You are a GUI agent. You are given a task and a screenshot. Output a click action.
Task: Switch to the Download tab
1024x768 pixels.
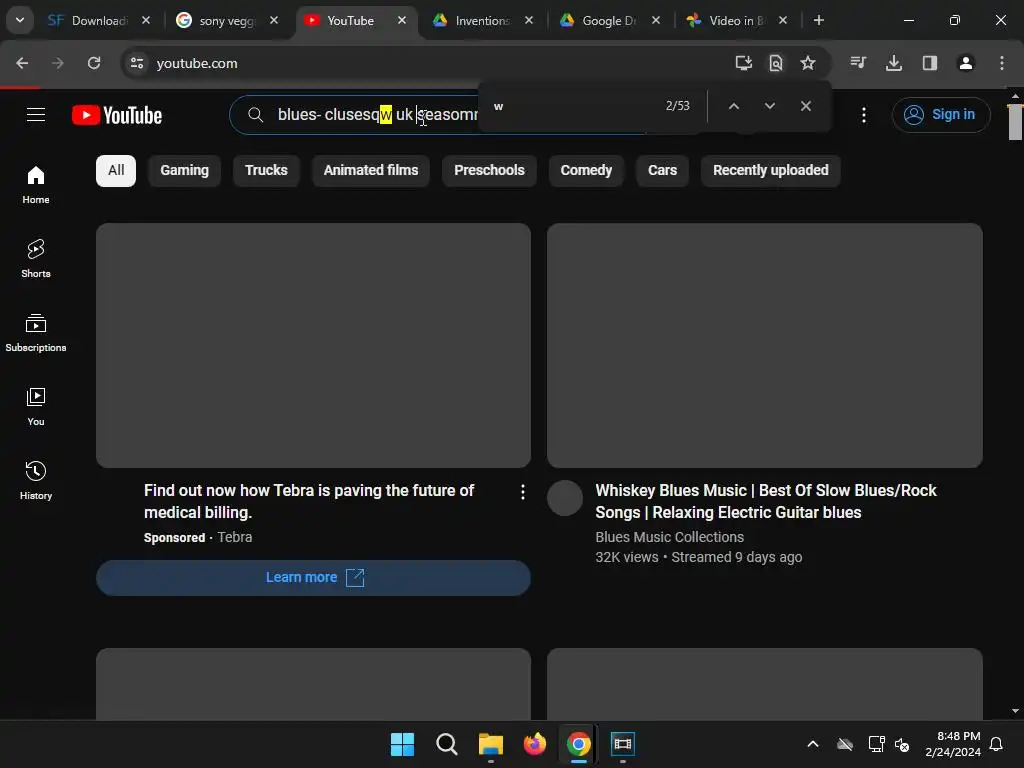(99, 21)
